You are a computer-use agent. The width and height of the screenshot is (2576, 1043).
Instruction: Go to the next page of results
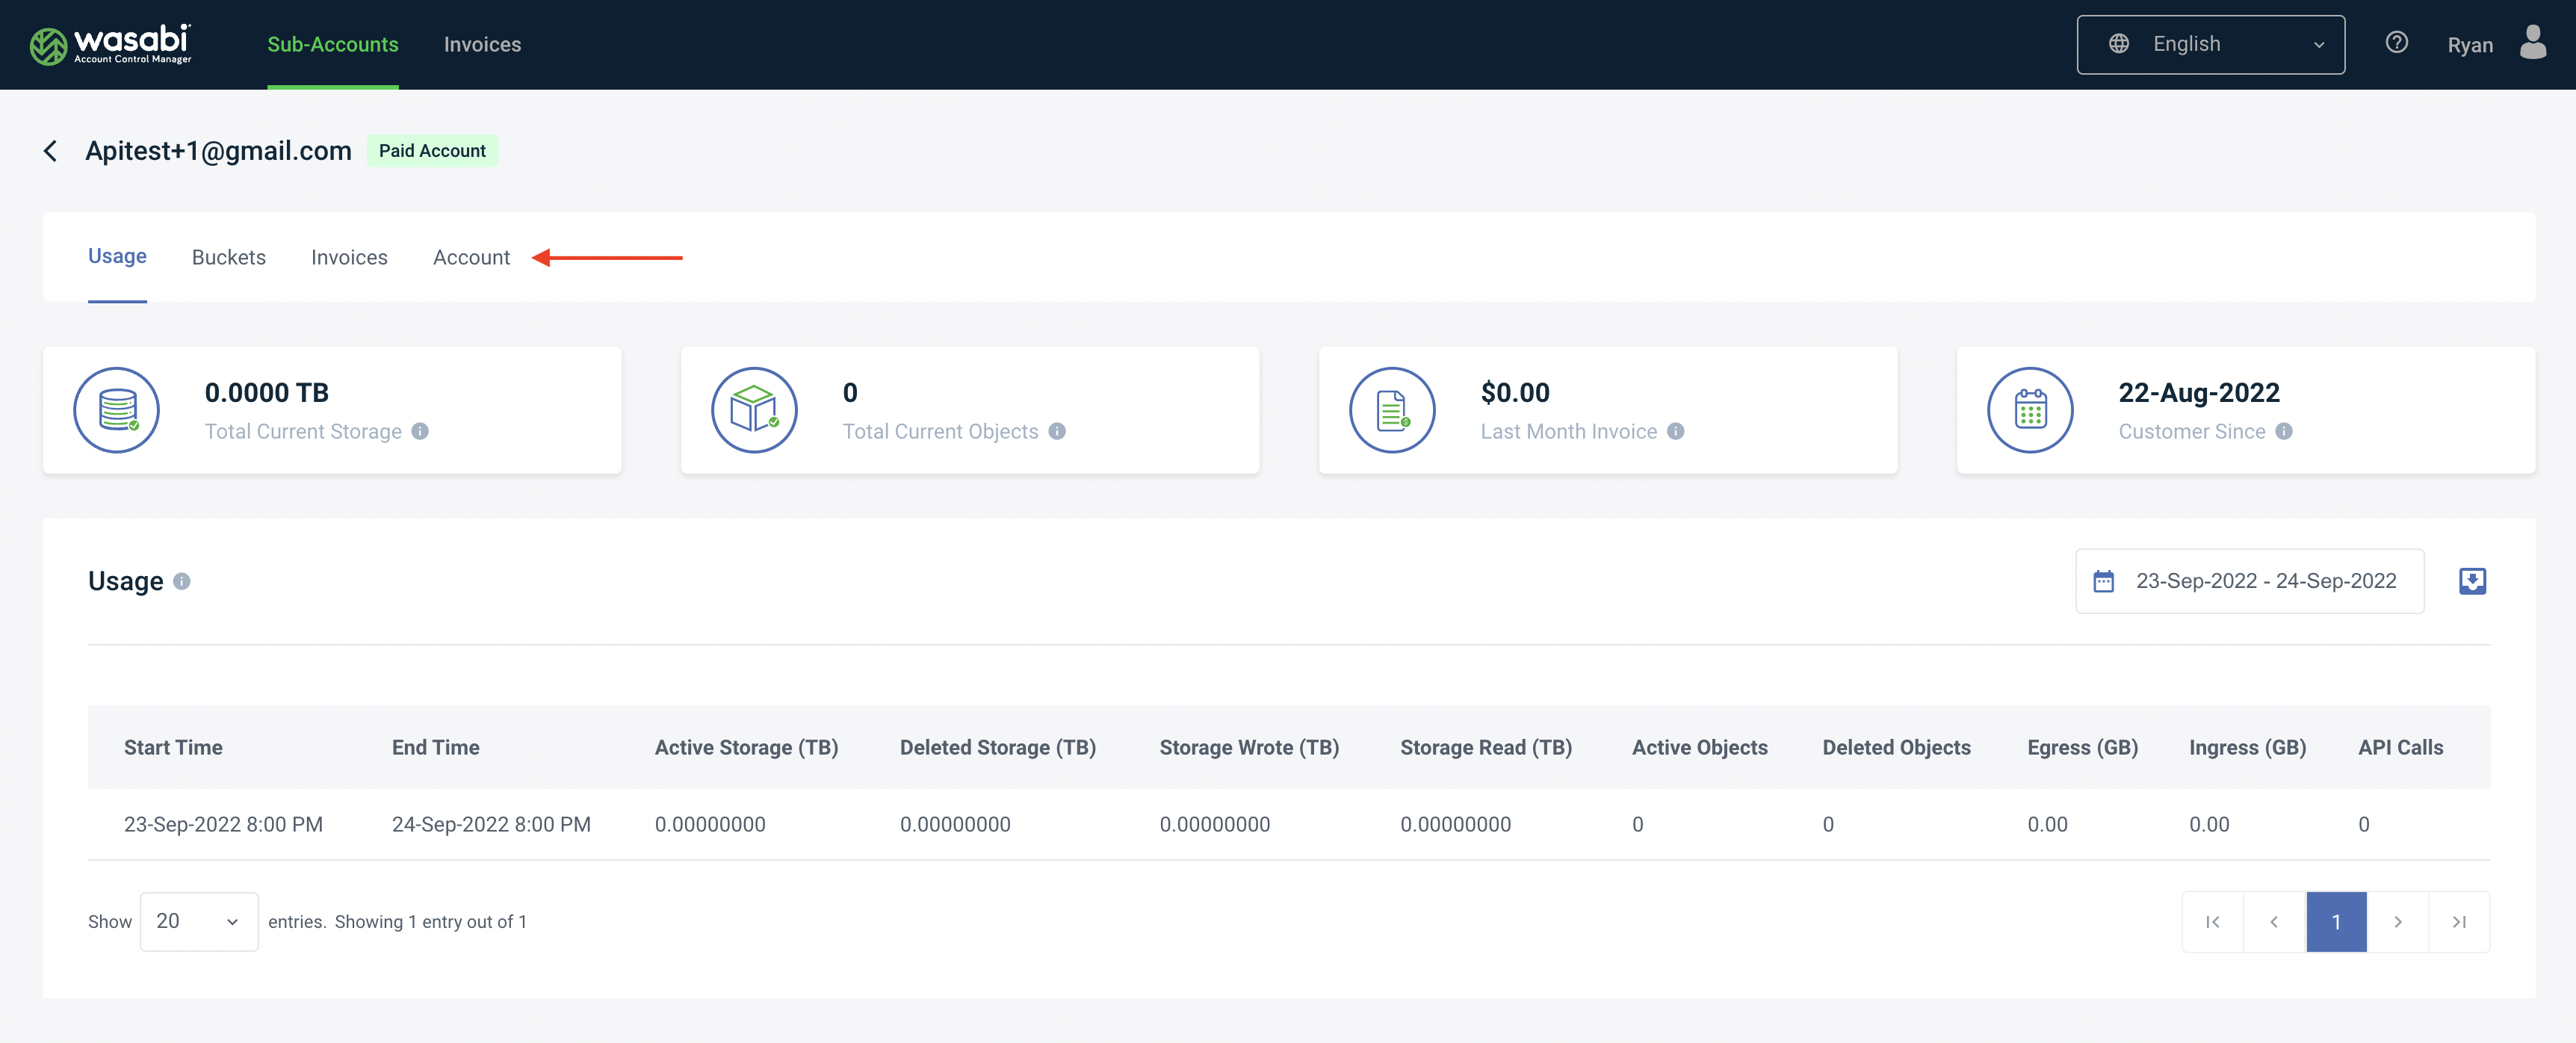coord(2397,922)
